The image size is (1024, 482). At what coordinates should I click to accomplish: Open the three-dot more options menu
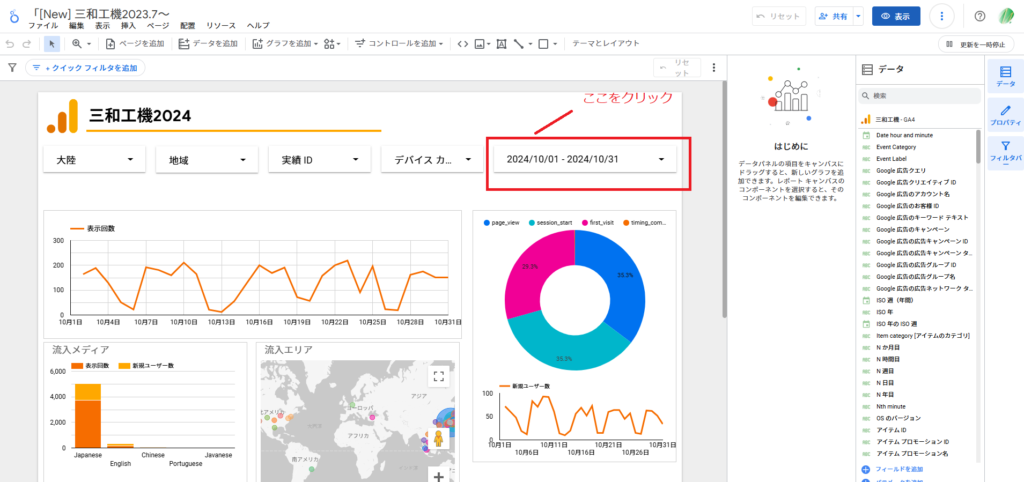coord(941,16)
